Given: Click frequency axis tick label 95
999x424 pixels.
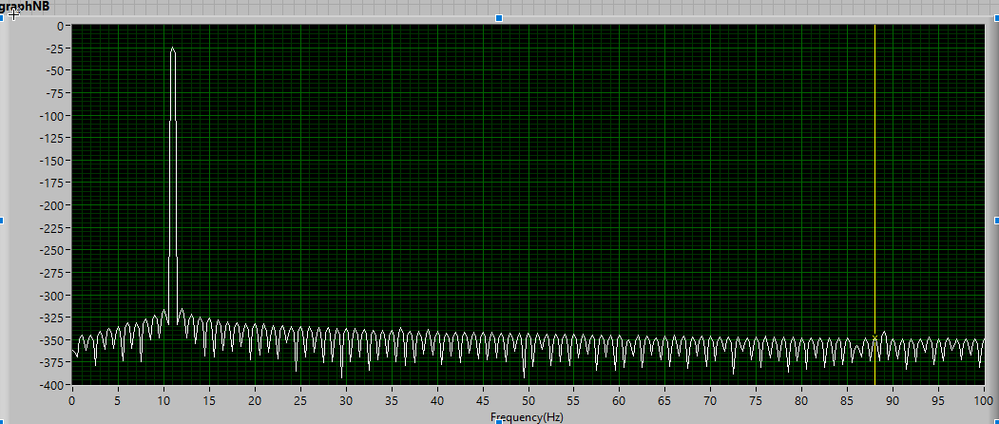Looking at the screenshot, I should point(938,401).
